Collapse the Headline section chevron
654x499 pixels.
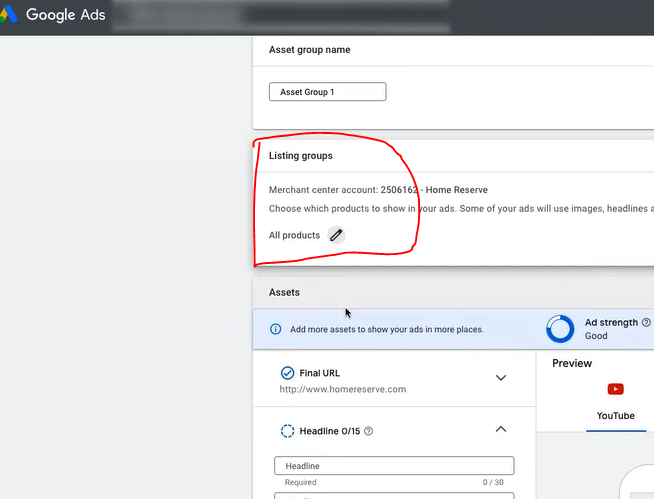501,429
